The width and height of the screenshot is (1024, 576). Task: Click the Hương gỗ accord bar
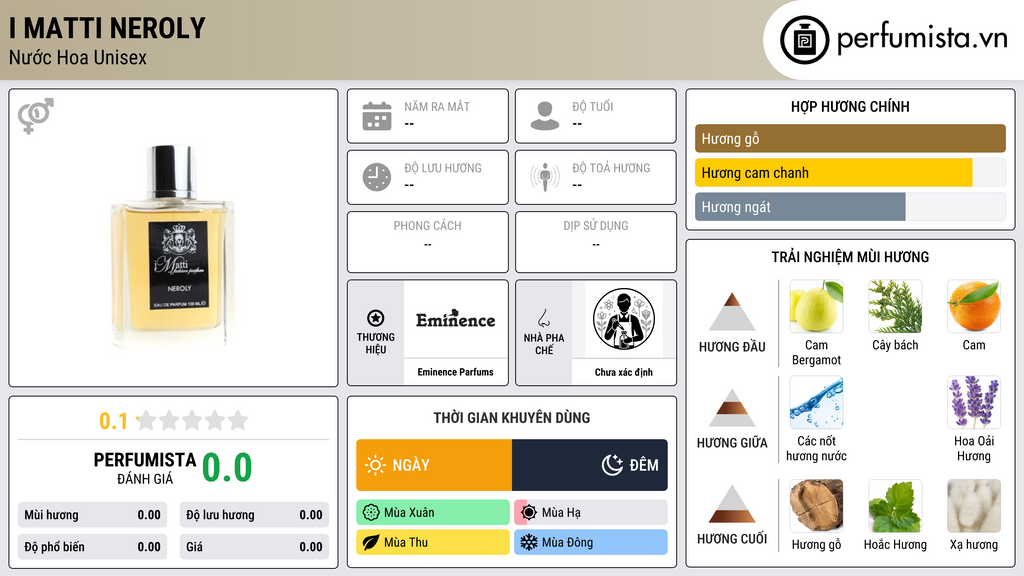click(x=850, y=138)
